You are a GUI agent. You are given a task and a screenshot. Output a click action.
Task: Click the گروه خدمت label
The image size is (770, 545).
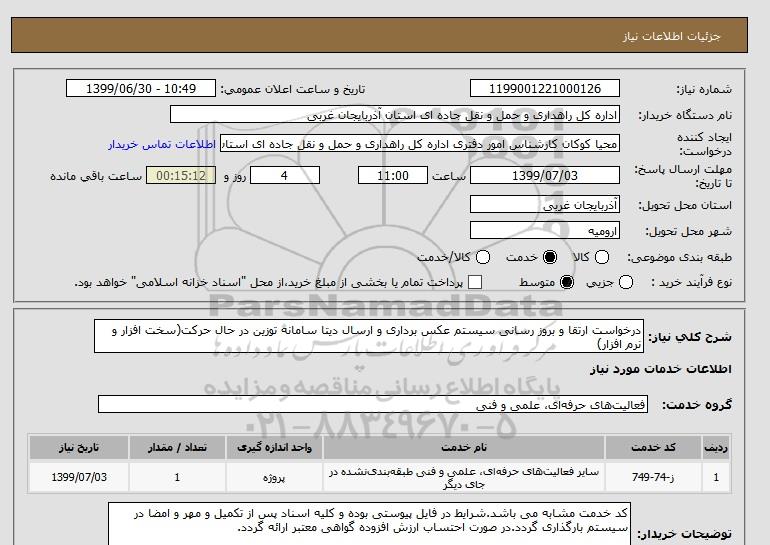697,405
